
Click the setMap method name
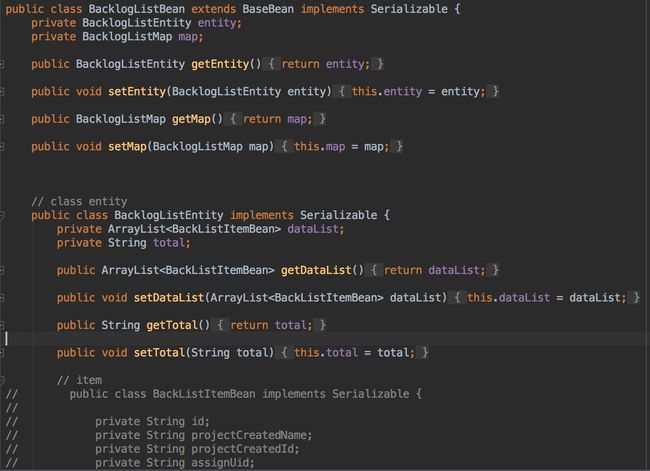click(x=127, y=147)
